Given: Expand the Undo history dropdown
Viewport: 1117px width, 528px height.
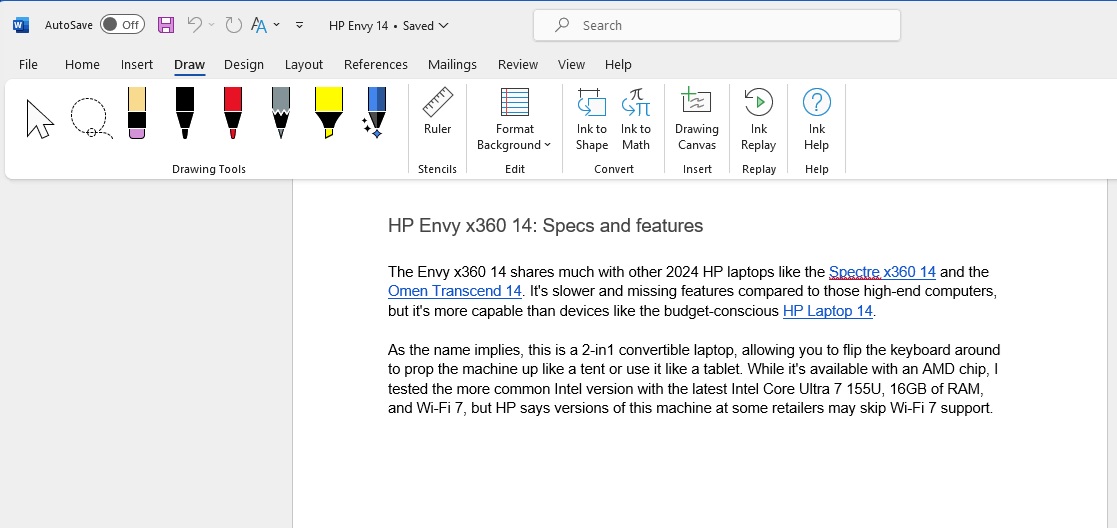Looking at the screenshot, I should click(212, 25).
